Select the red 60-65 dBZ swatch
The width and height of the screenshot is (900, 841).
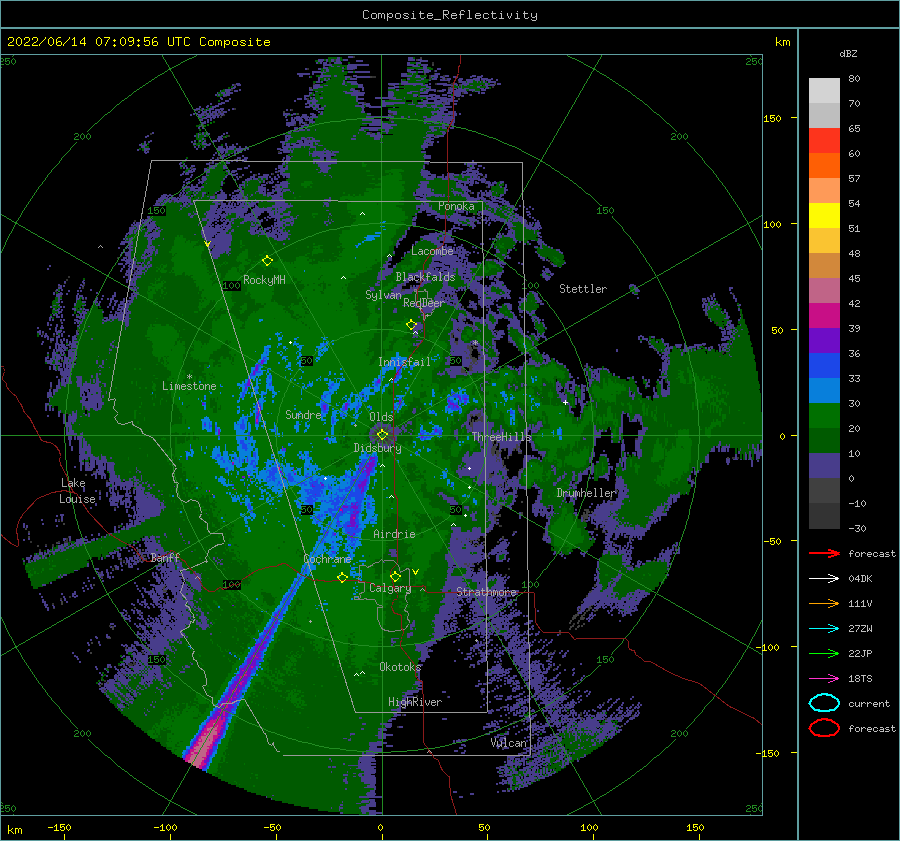coord(824,141)
